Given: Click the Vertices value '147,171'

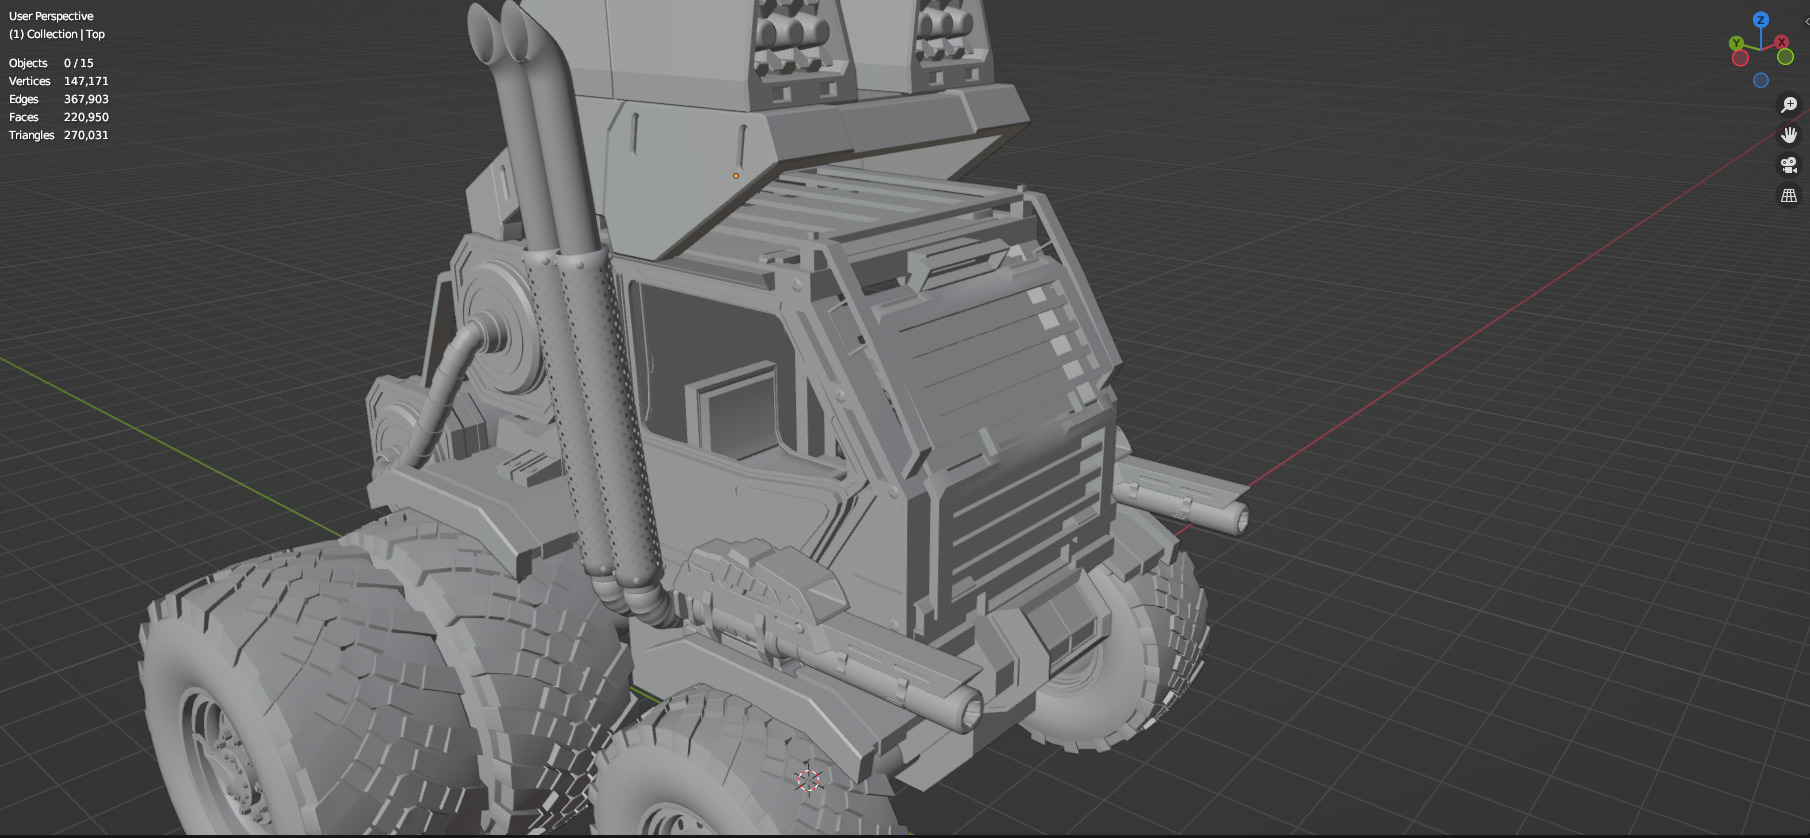Looking at the screenshot, I should [x=86, y=81].
